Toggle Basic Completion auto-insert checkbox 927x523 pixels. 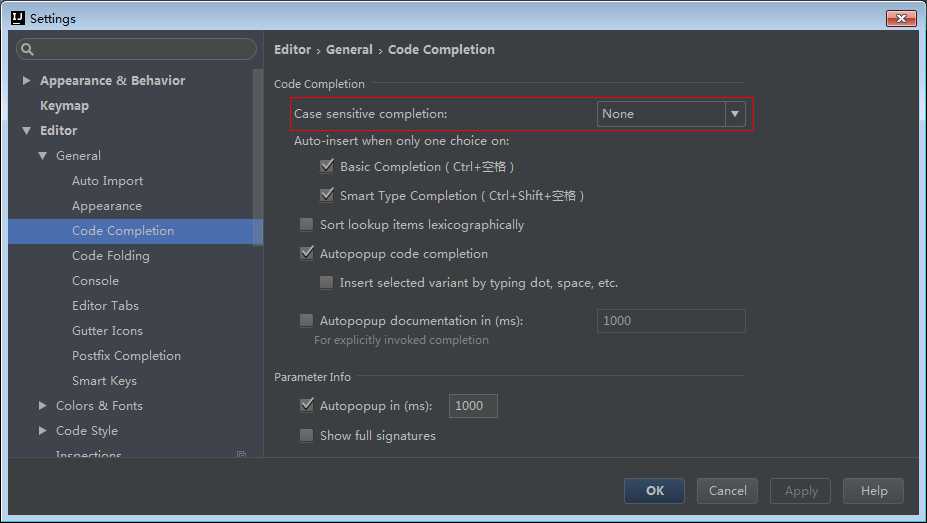326,165
